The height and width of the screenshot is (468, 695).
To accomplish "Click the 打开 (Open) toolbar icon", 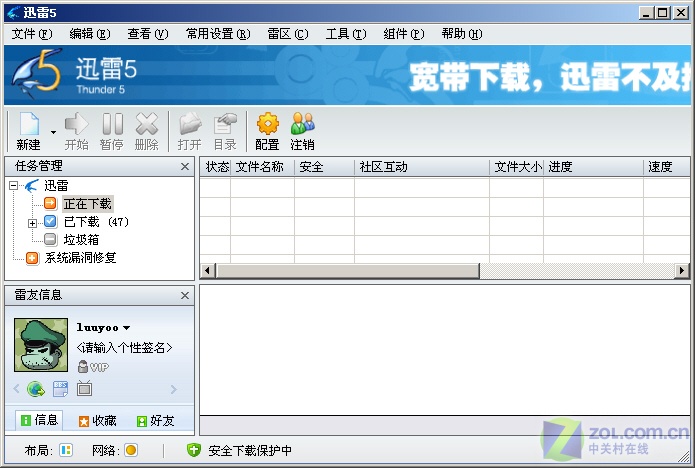I will [x=190, y=131].
